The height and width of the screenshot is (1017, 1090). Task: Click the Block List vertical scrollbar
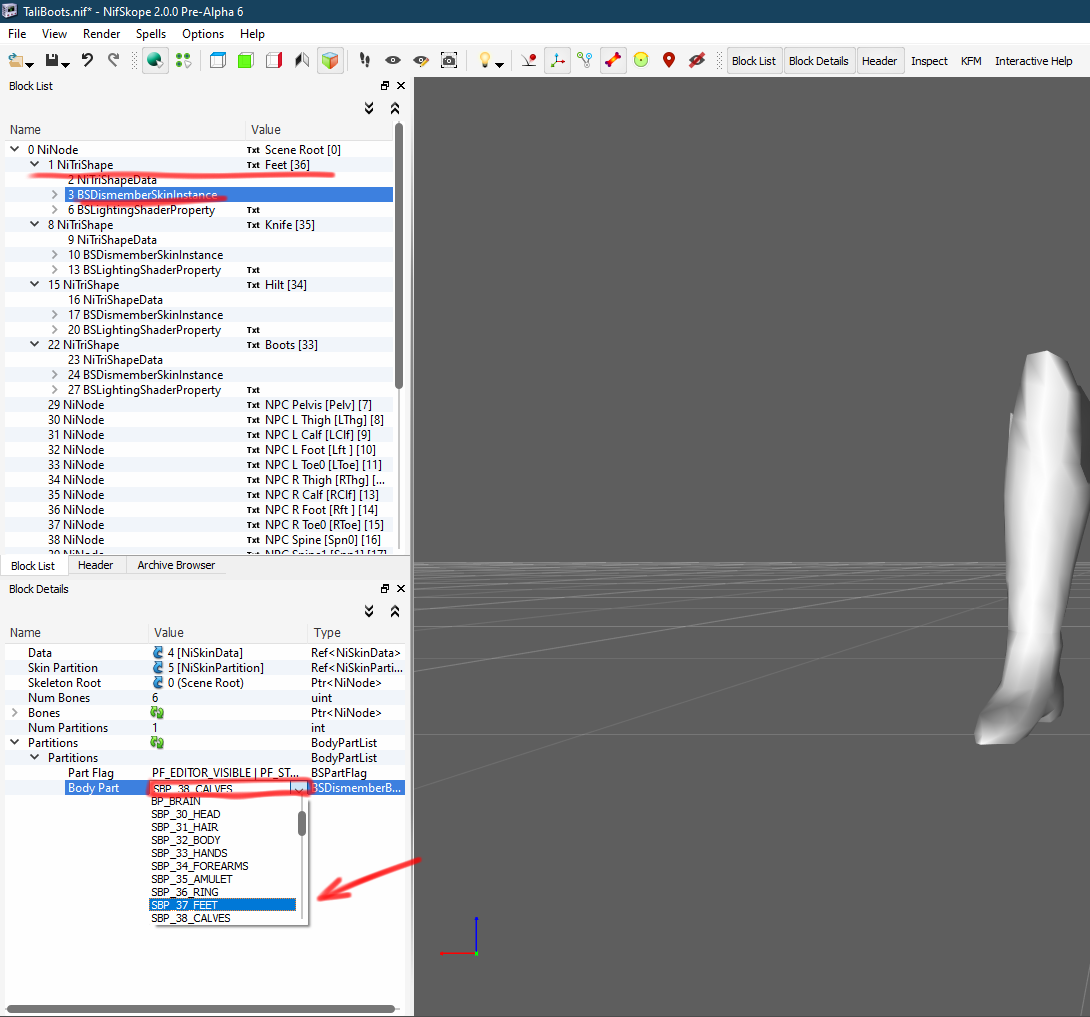pos(399,256)
